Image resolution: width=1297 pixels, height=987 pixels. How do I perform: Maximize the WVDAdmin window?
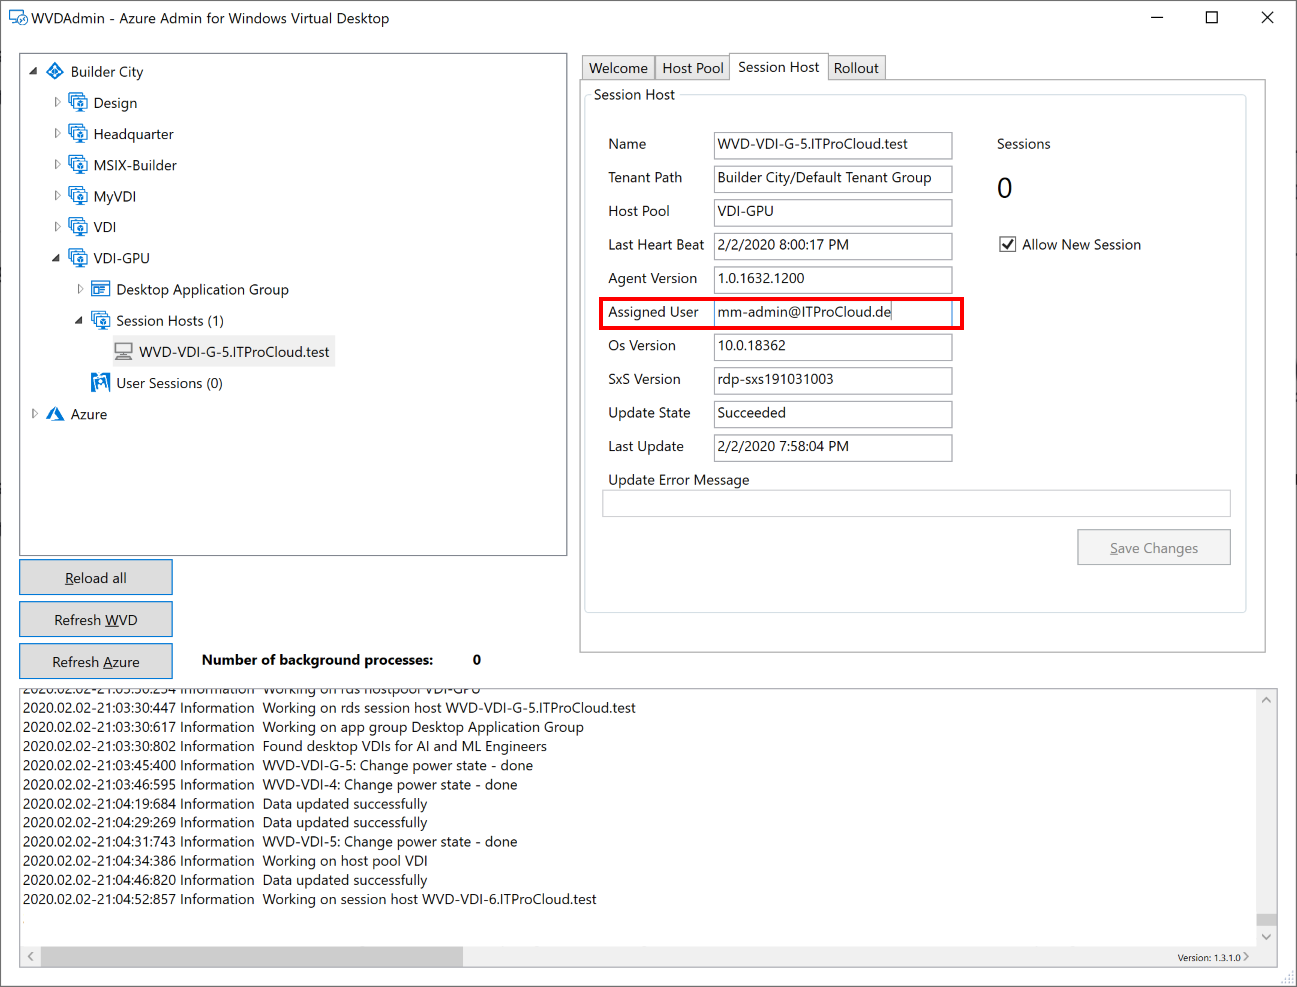coord(1212,18)
